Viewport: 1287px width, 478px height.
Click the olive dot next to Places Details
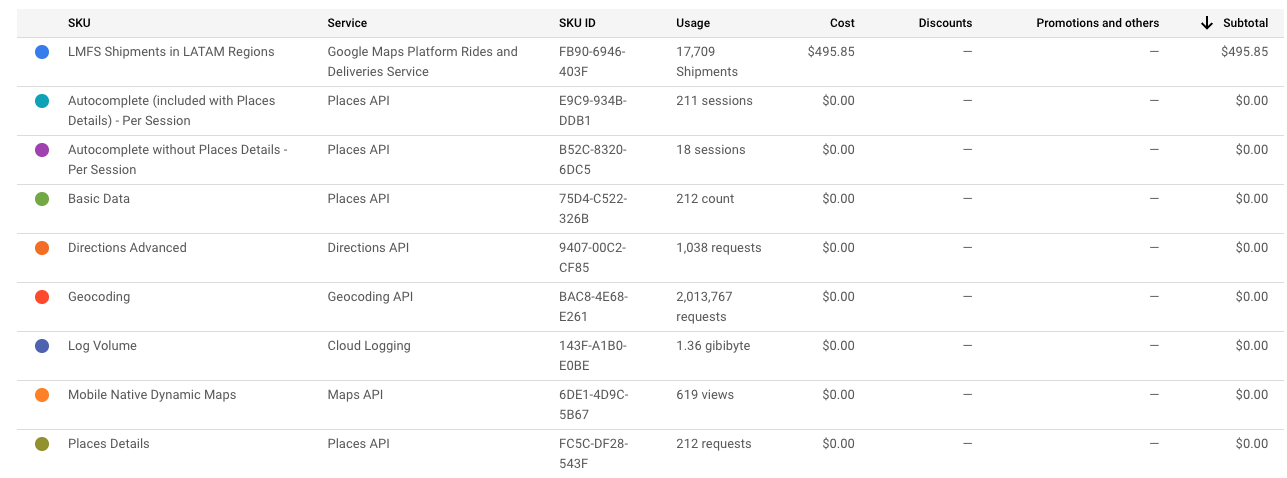(42, 444)
